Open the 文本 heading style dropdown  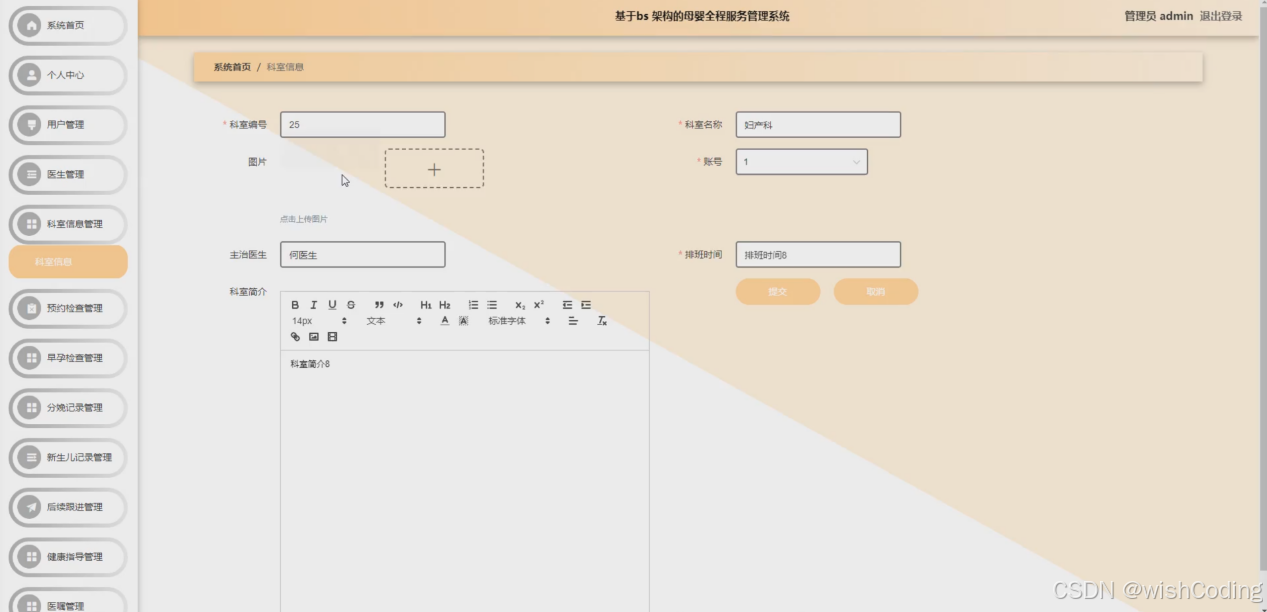(393, 321)
